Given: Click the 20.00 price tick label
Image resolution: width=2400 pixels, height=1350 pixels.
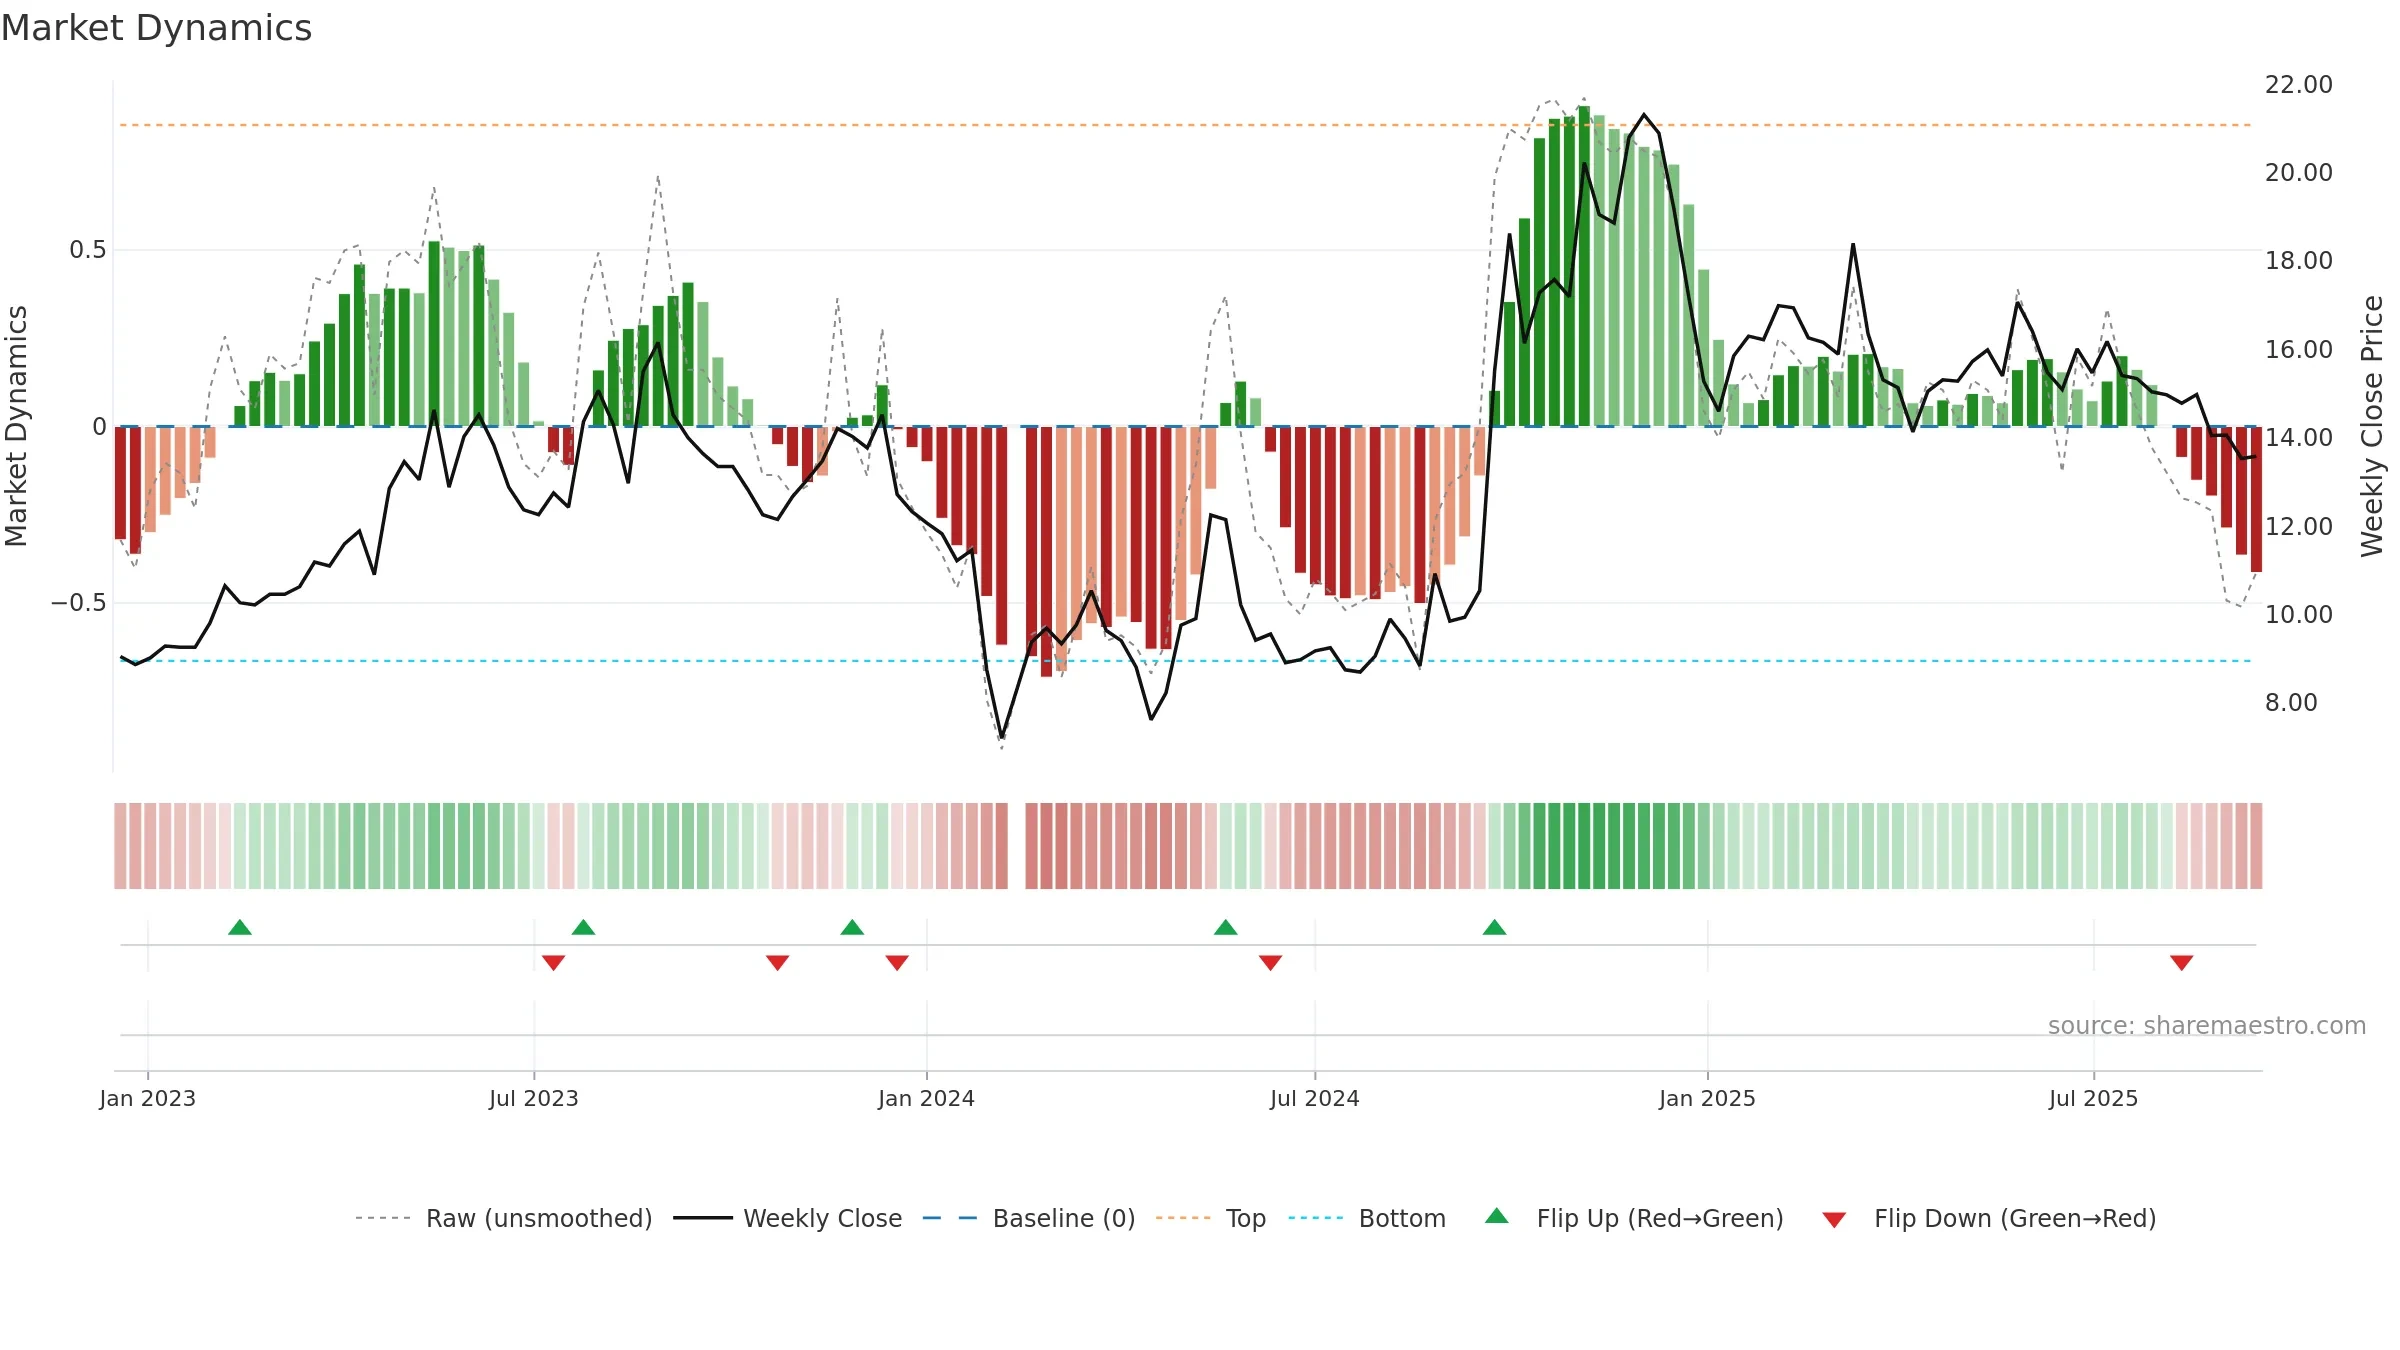Looking at the screenshot, I should (x=2299, y=173).
